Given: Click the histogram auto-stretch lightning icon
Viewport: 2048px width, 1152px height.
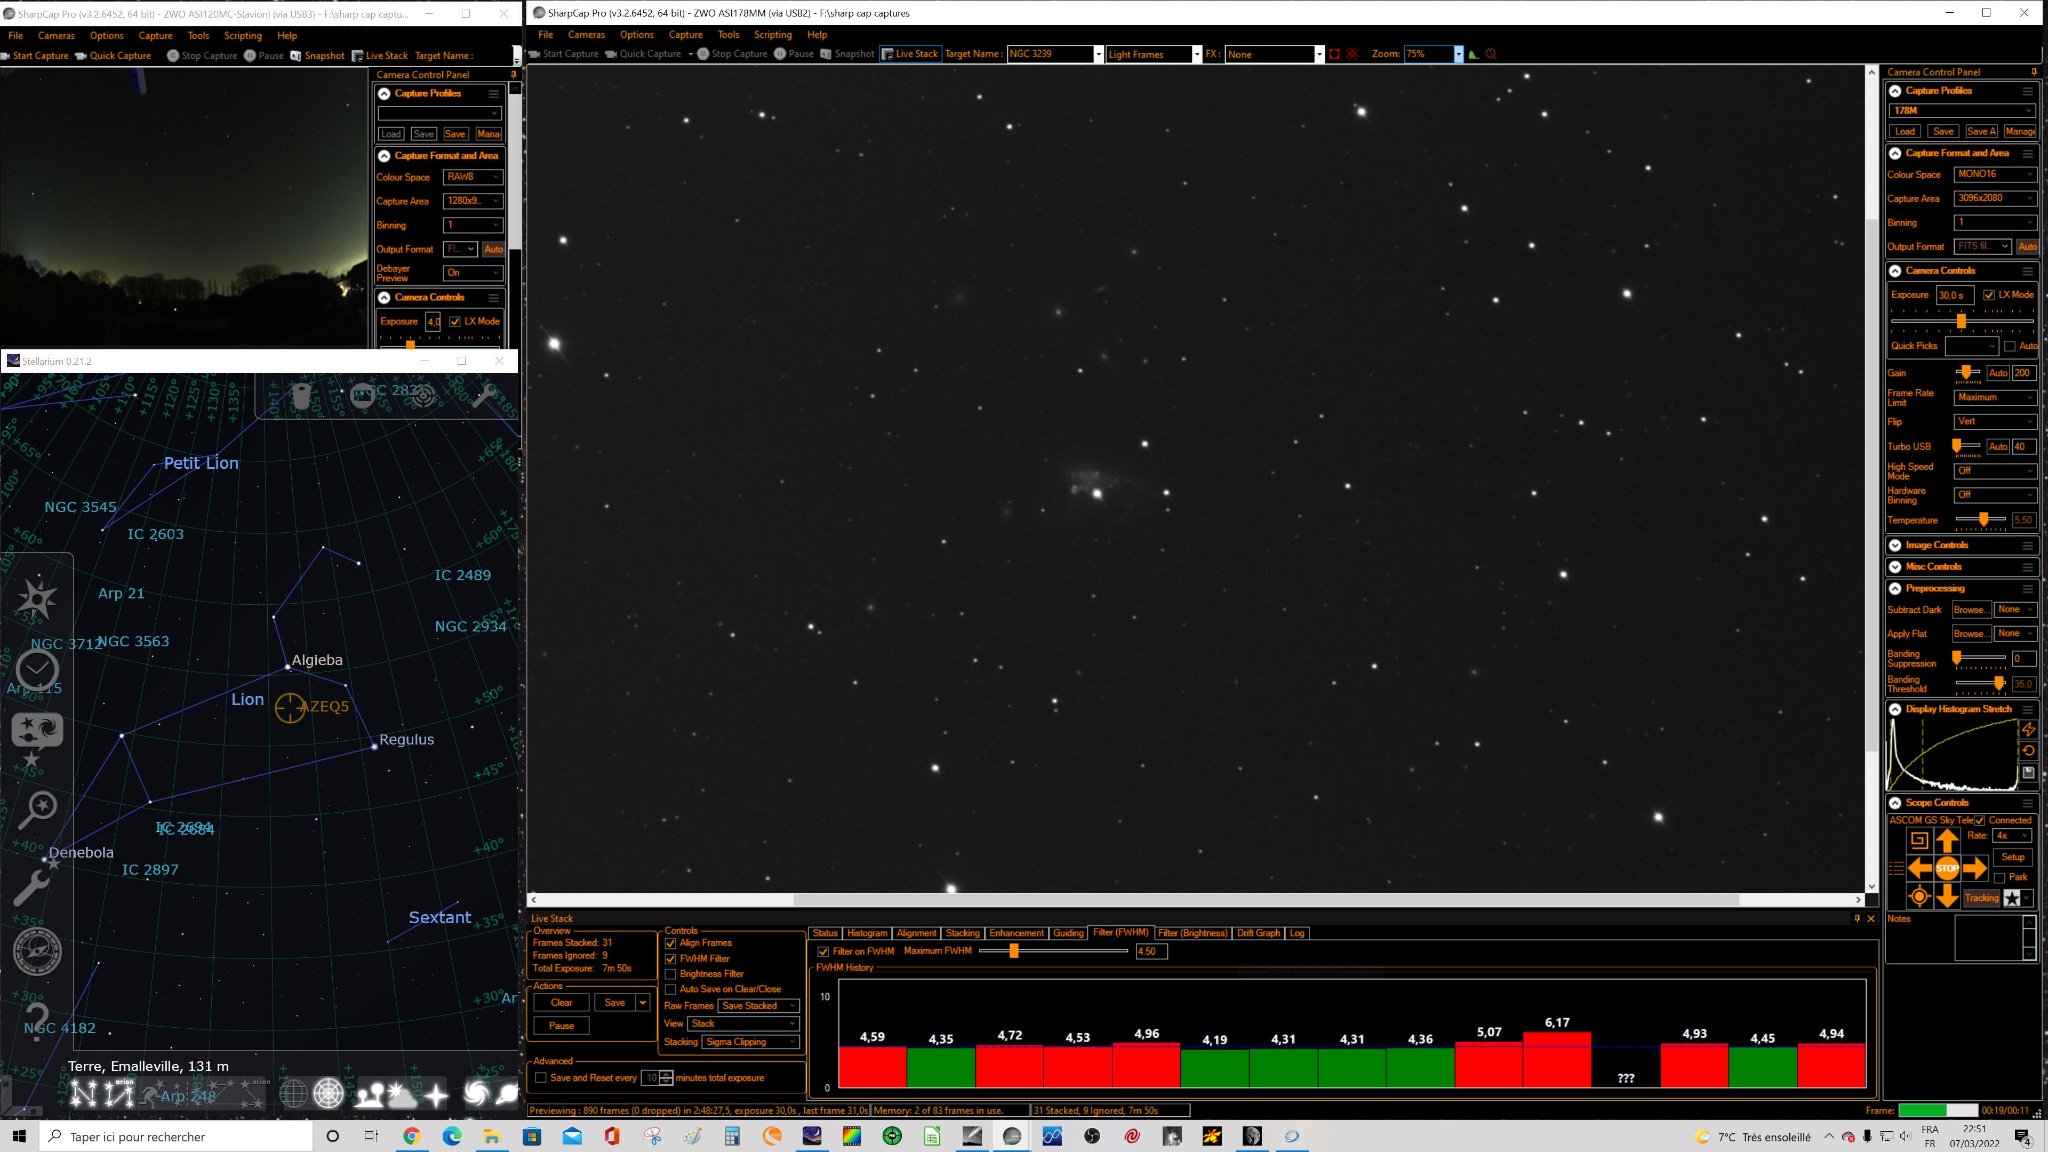Looking at the screenshot, I should 2028,730.
